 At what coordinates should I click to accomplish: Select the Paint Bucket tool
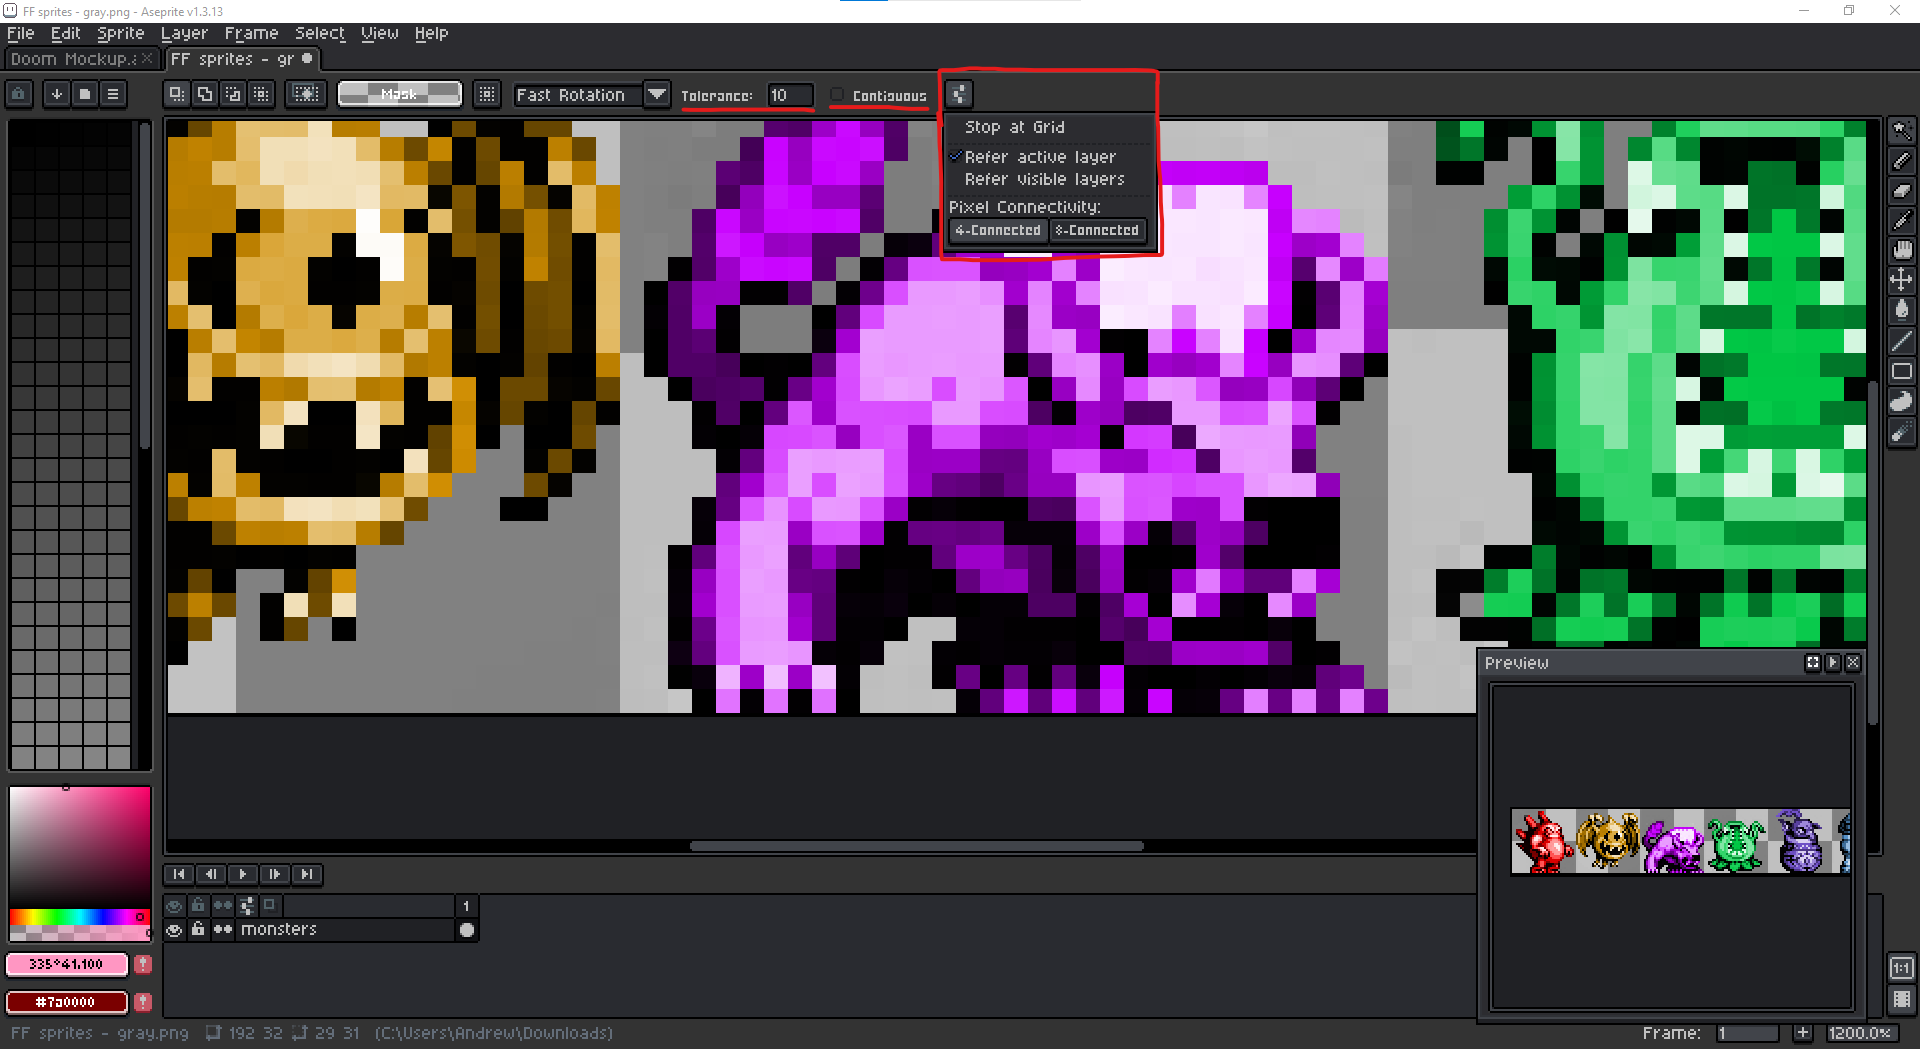(1902, 310)
